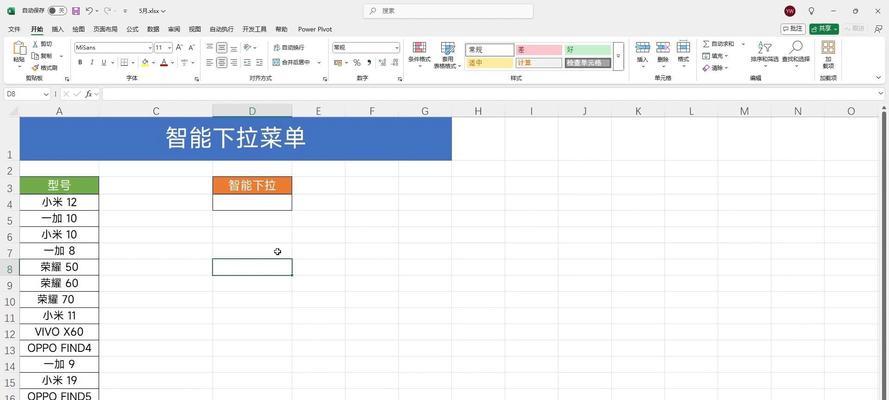The image size is (889, 400).
Task: Toggle the AutoSave (自动保存) switch
Action: [57, 11]
